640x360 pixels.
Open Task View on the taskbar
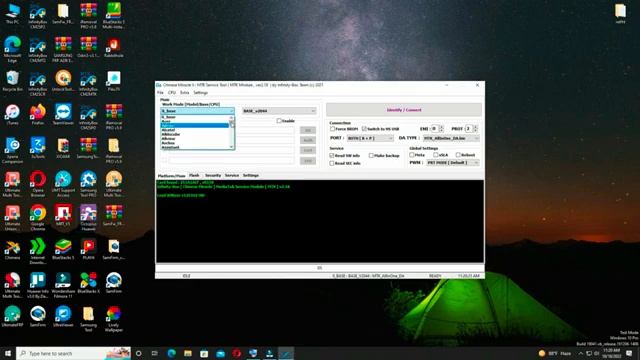click(x=155, y=353)
